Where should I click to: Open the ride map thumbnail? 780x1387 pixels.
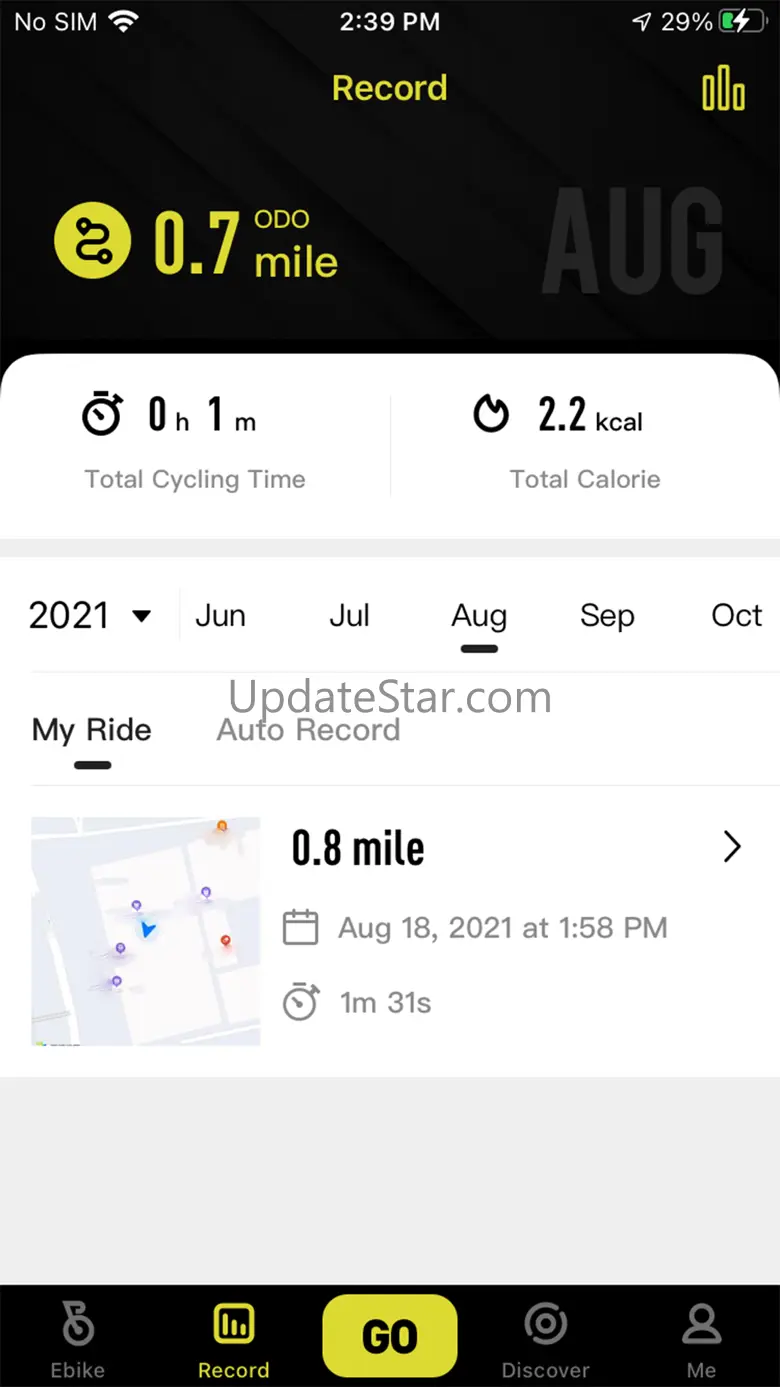[x=146, y=931]
